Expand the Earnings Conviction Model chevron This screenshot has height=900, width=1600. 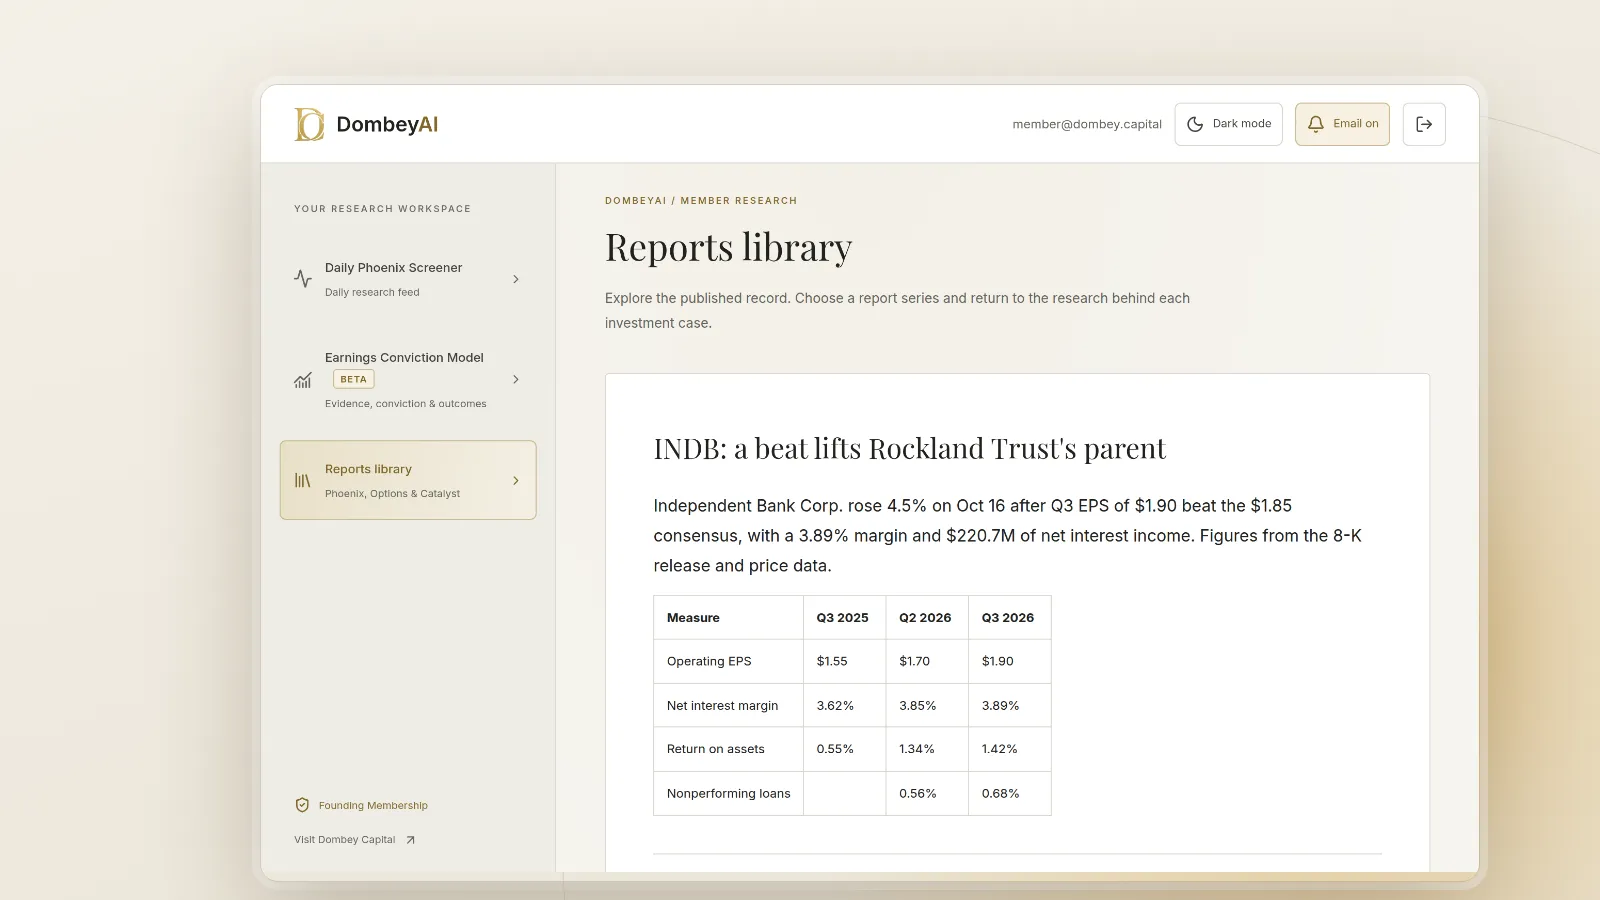516,379
